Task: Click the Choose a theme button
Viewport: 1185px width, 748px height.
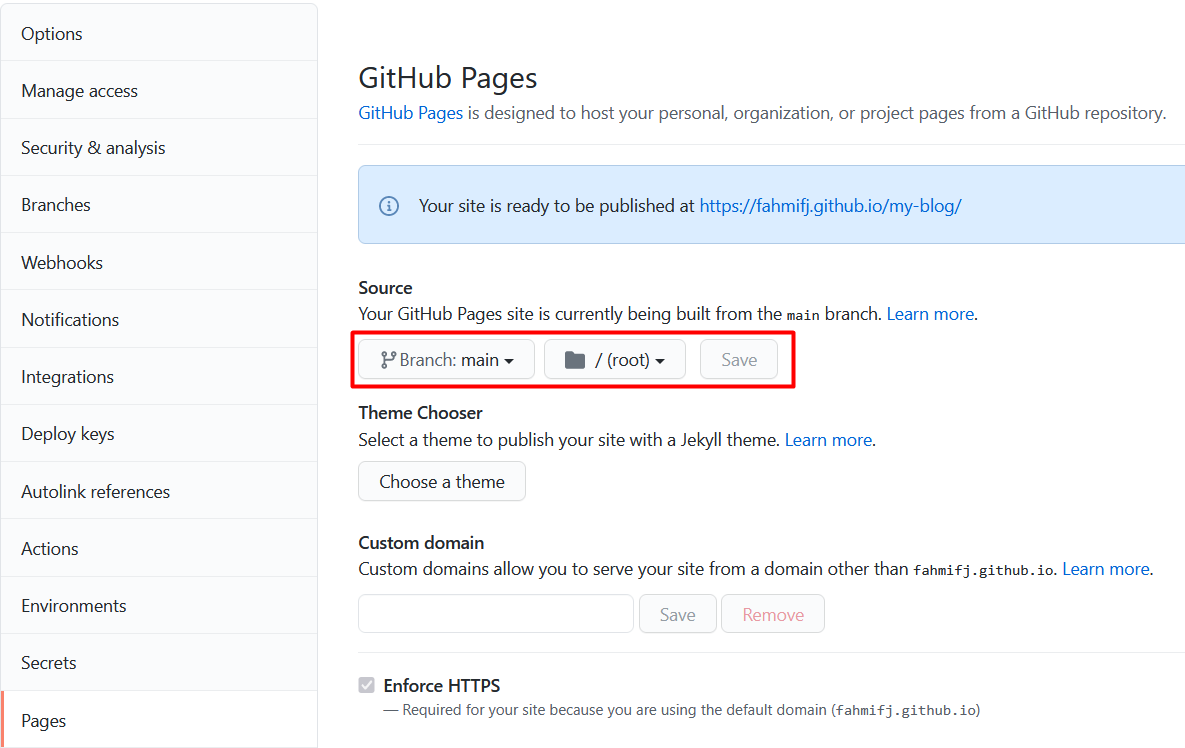Action: pyautogui.click(x=442, y=482)
